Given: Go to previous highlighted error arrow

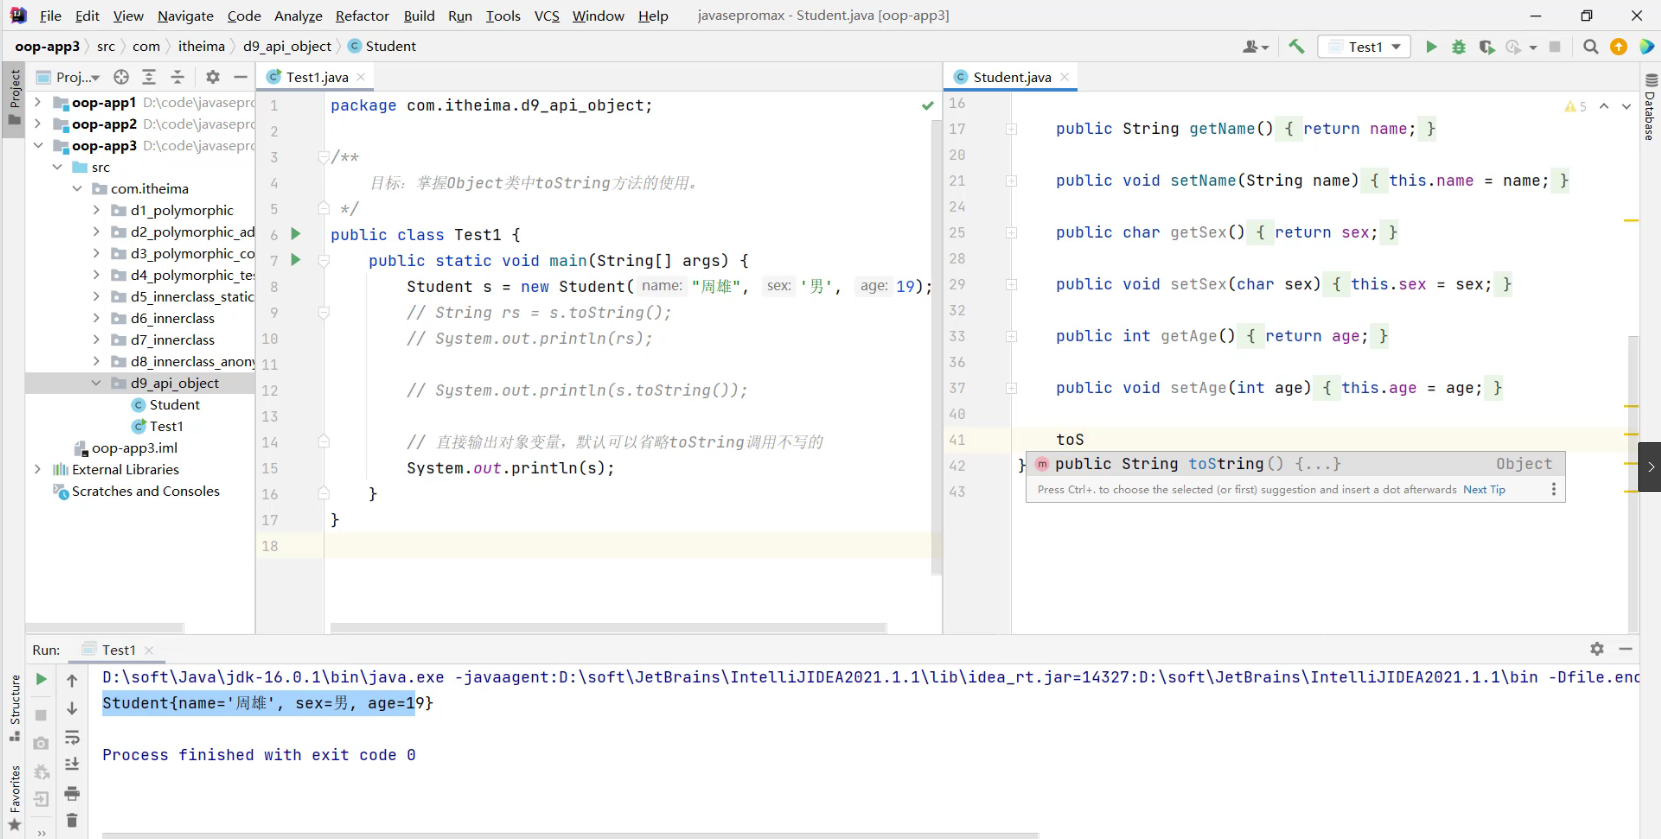Looking at the screenshot, I should 1604,106.
